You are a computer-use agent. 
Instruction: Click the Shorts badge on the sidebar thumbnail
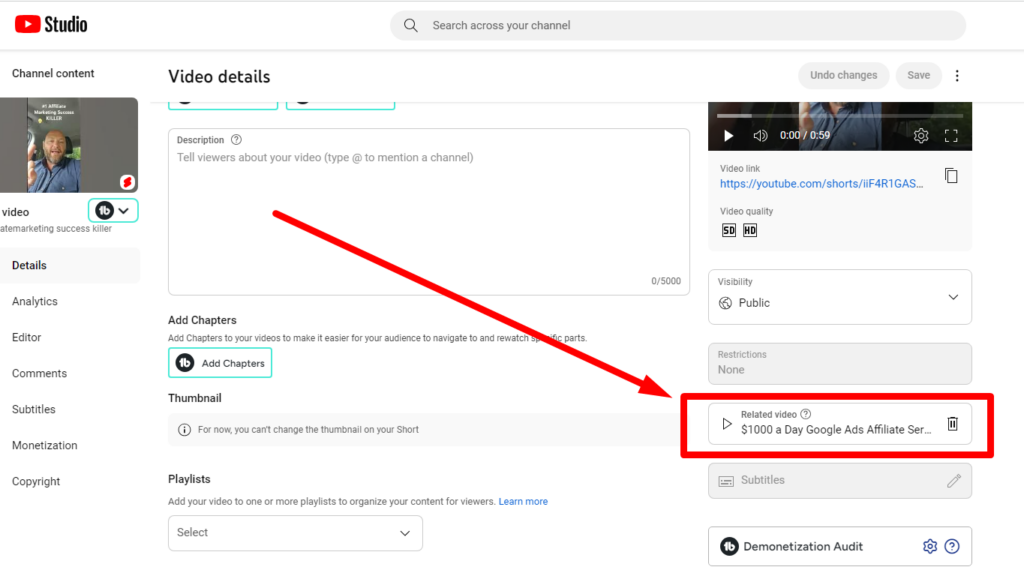tap(127, 182)
